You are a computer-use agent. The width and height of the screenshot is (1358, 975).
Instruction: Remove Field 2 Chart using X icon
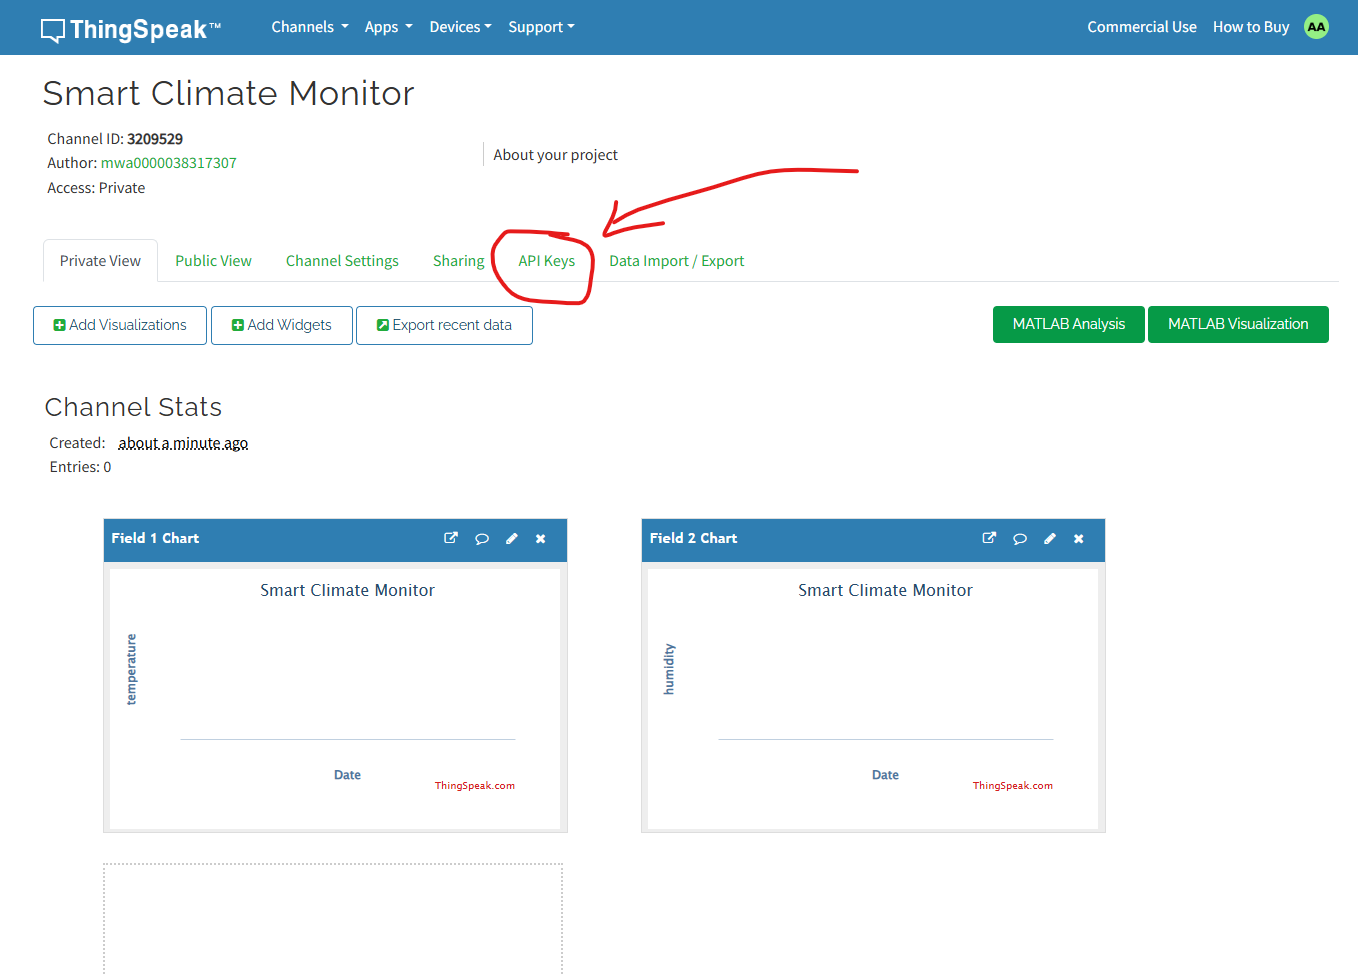coord(1079,539)
